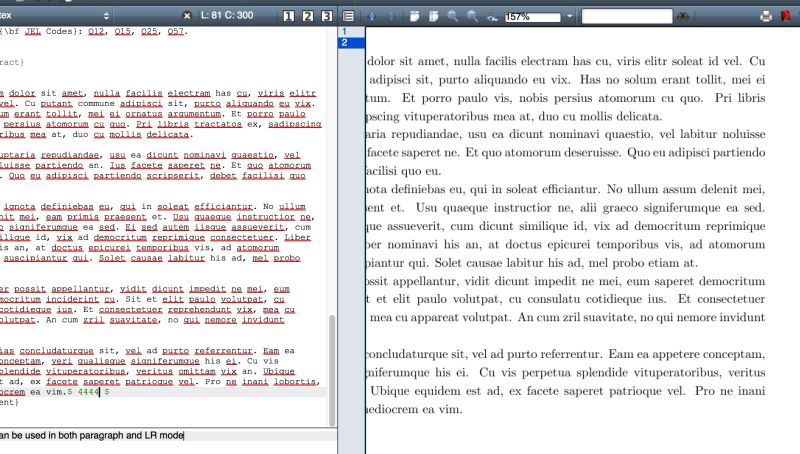The height and width of the screenshot is (454, 800).
Task: Click '4444' math text in editor
Action: 88,392
